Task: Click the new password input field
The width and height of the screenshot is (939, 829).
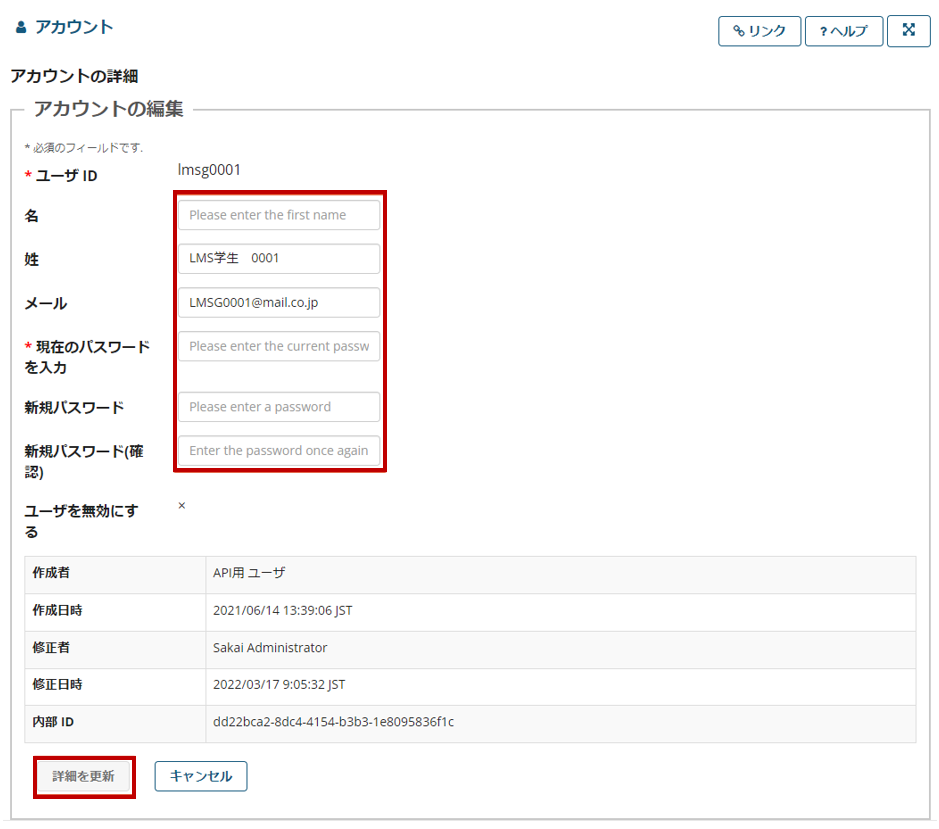Action: (x=279, y=407)
